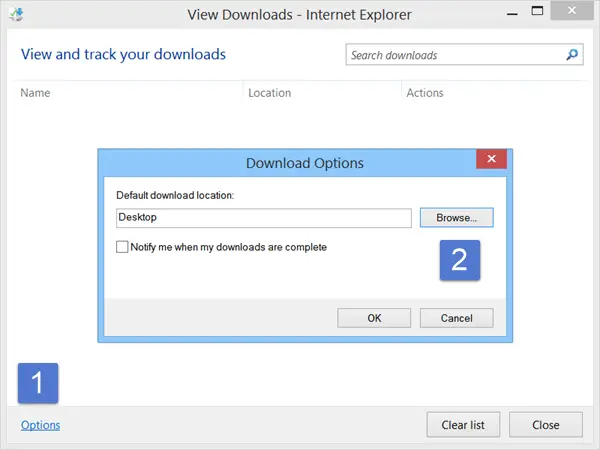Screen dimensions: 600x450
Task: Confirm with the OK button
Action: pyautogui.click(x=374, y=318)
